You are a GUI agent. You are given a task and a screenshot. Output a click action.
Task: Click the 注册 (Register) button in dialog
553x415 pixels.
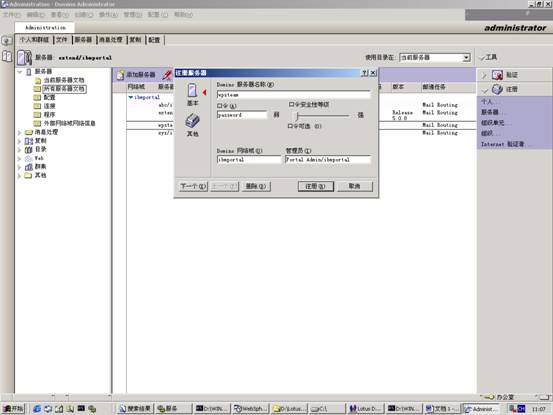(x=315, y=186)
